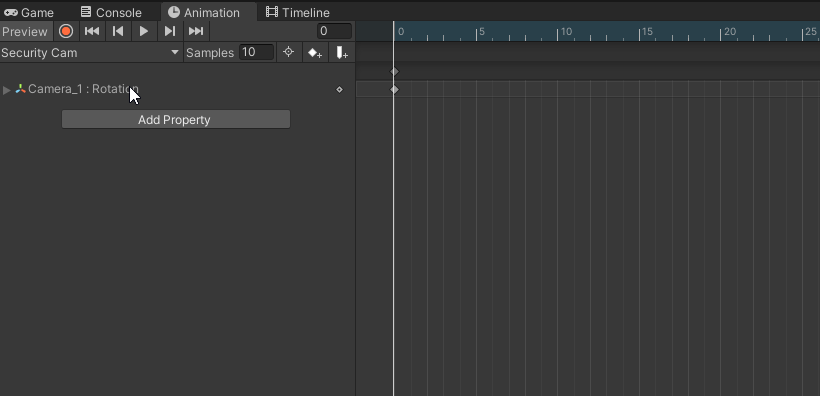Play the animation clip
820x396 pixels.
144,31
